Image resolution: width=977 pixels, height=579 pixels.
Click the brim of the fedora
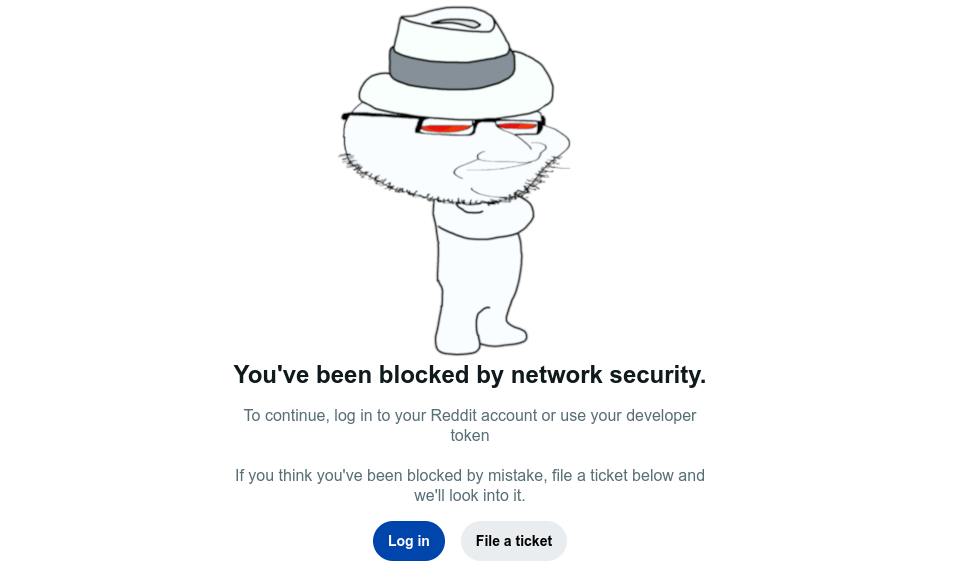(x=455, y=97)
